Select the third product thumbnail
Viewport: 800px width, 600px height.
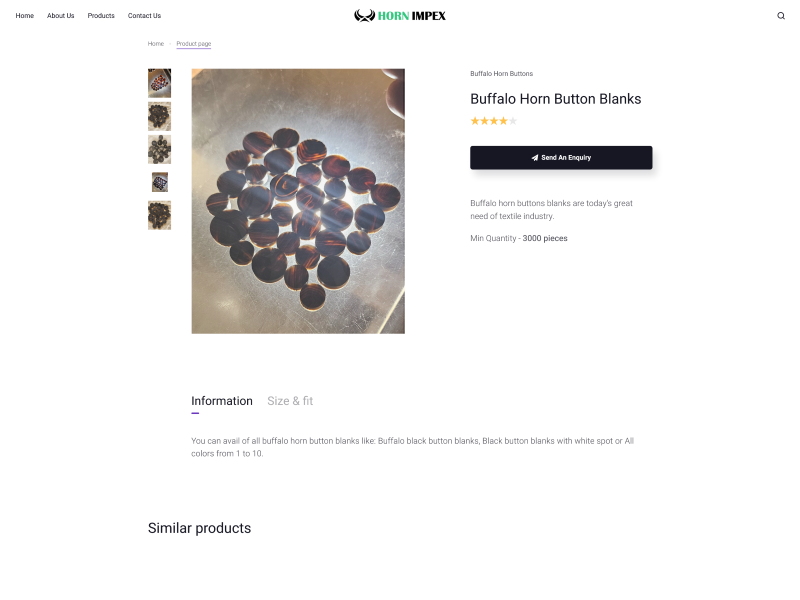click(159, 149)
